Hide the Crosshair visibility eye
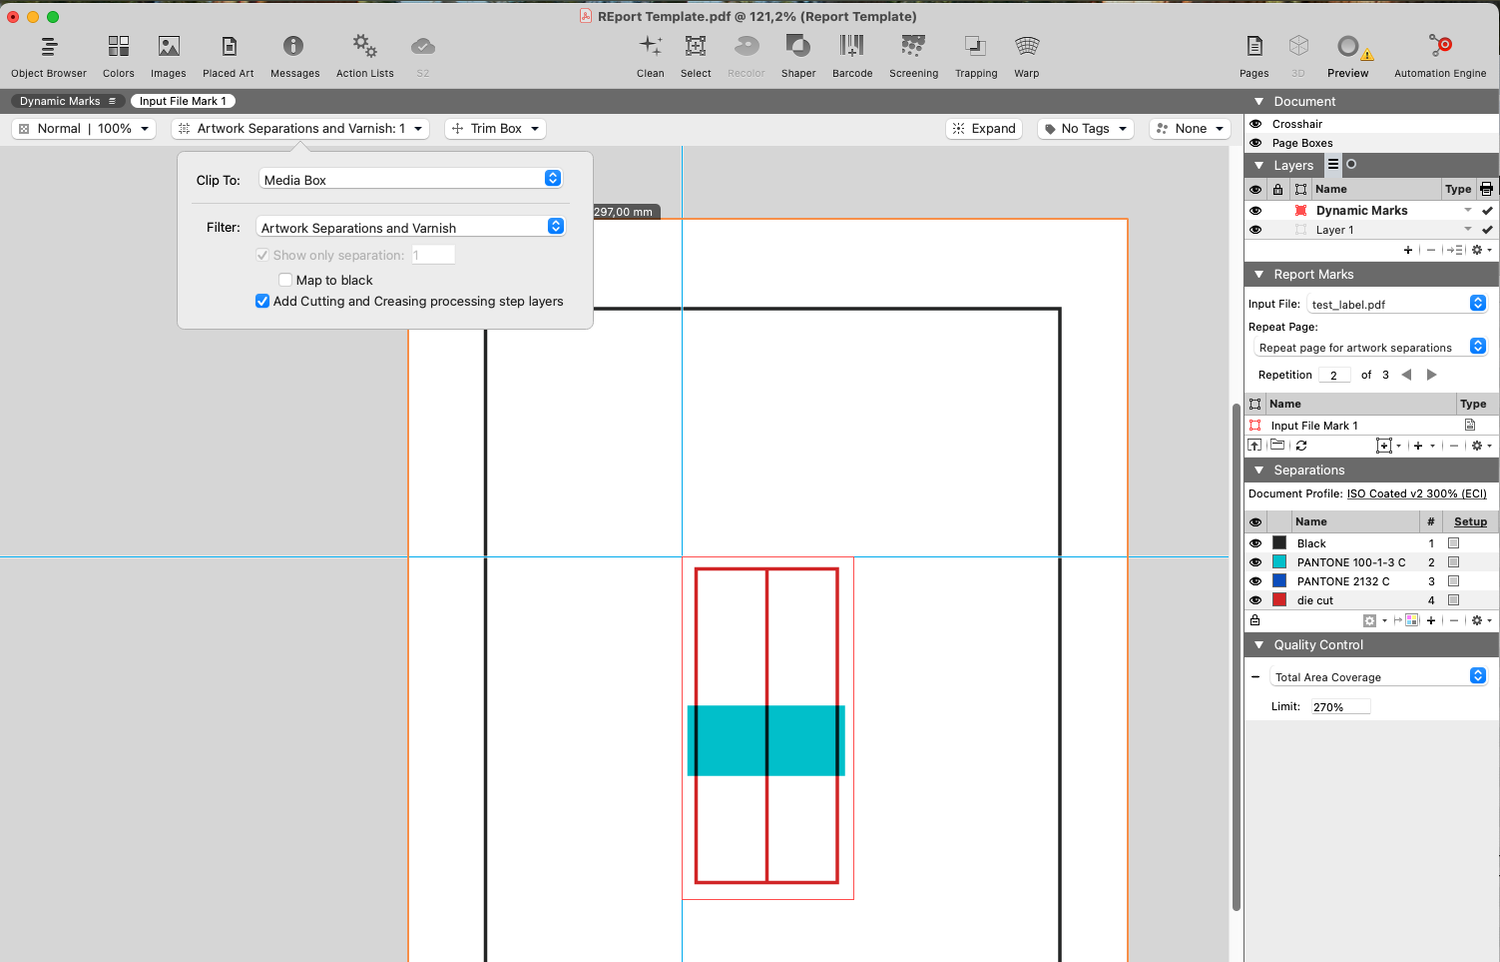Image resolution: width=1500 pixels, height=962 pixels. click(x=1256, y=124)
